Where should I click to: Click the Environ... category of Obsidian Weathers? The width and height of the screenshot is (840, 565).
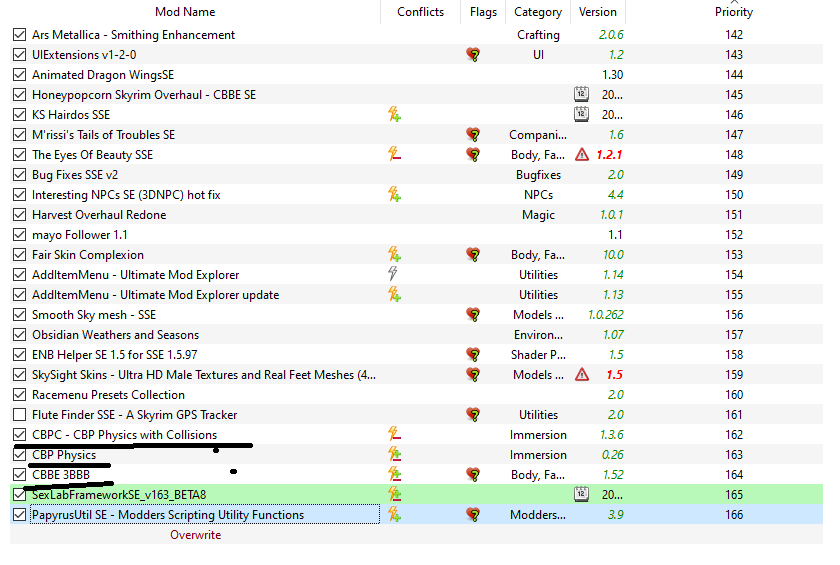coord(538,335)
